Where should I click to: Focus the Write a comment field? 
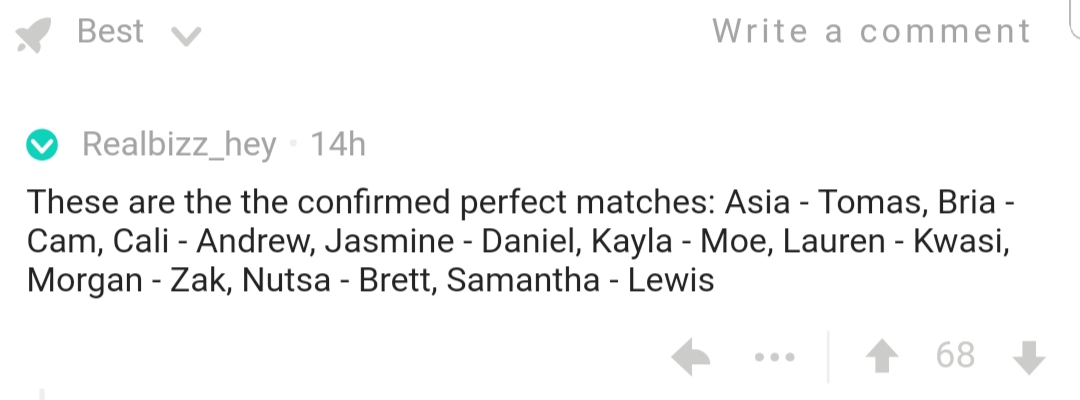pyautogui.click(x=871, y=31)
